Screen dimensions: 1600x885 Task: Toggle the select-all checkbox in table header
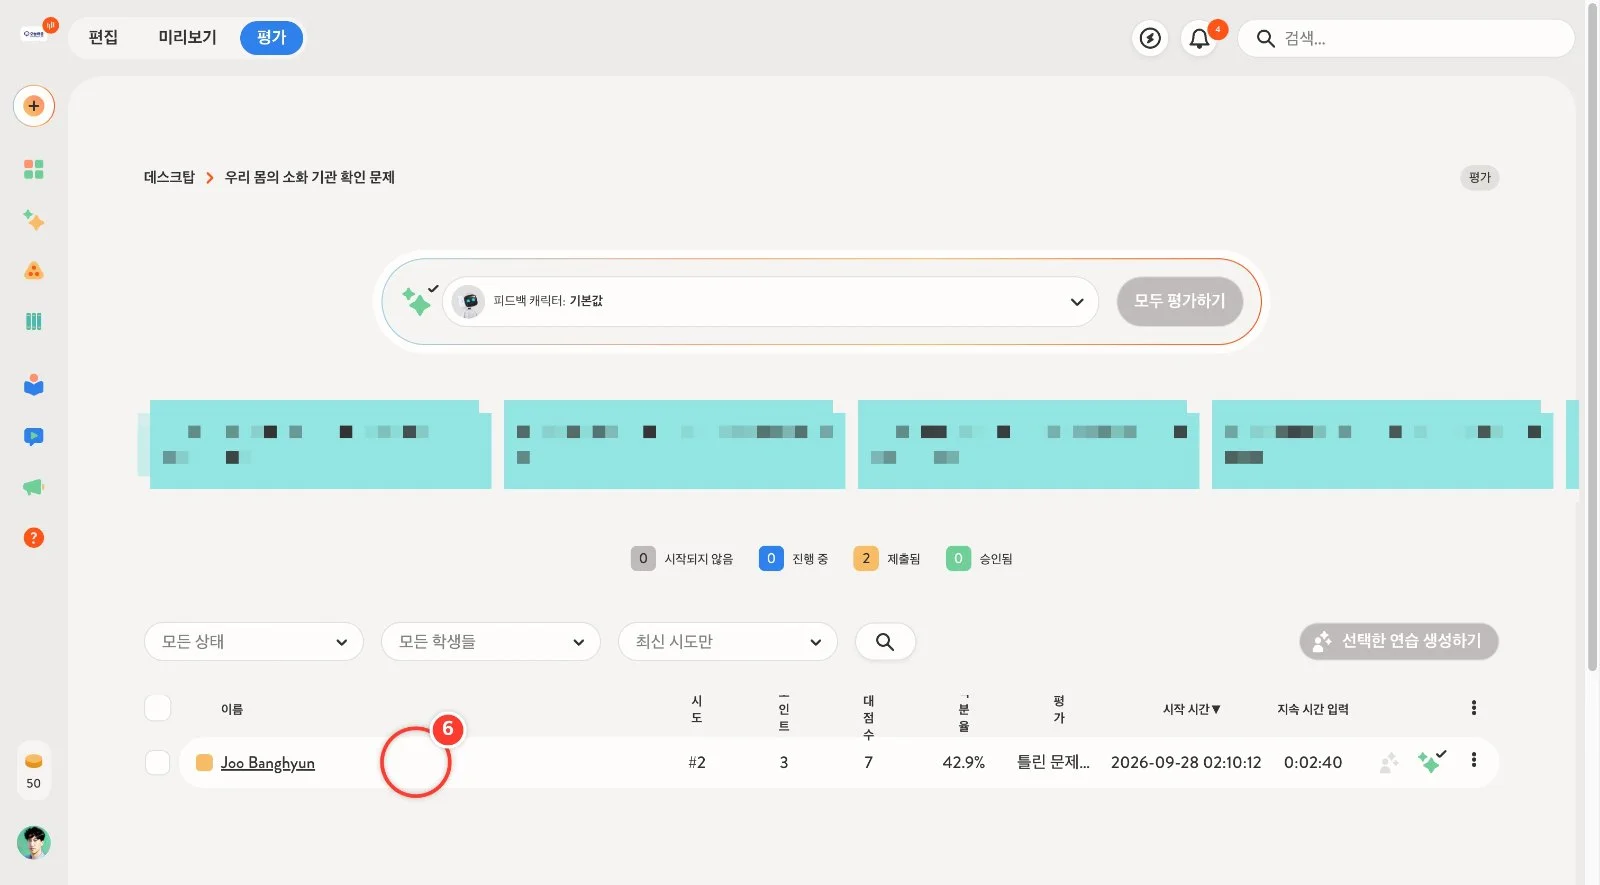tap(158, 708)
